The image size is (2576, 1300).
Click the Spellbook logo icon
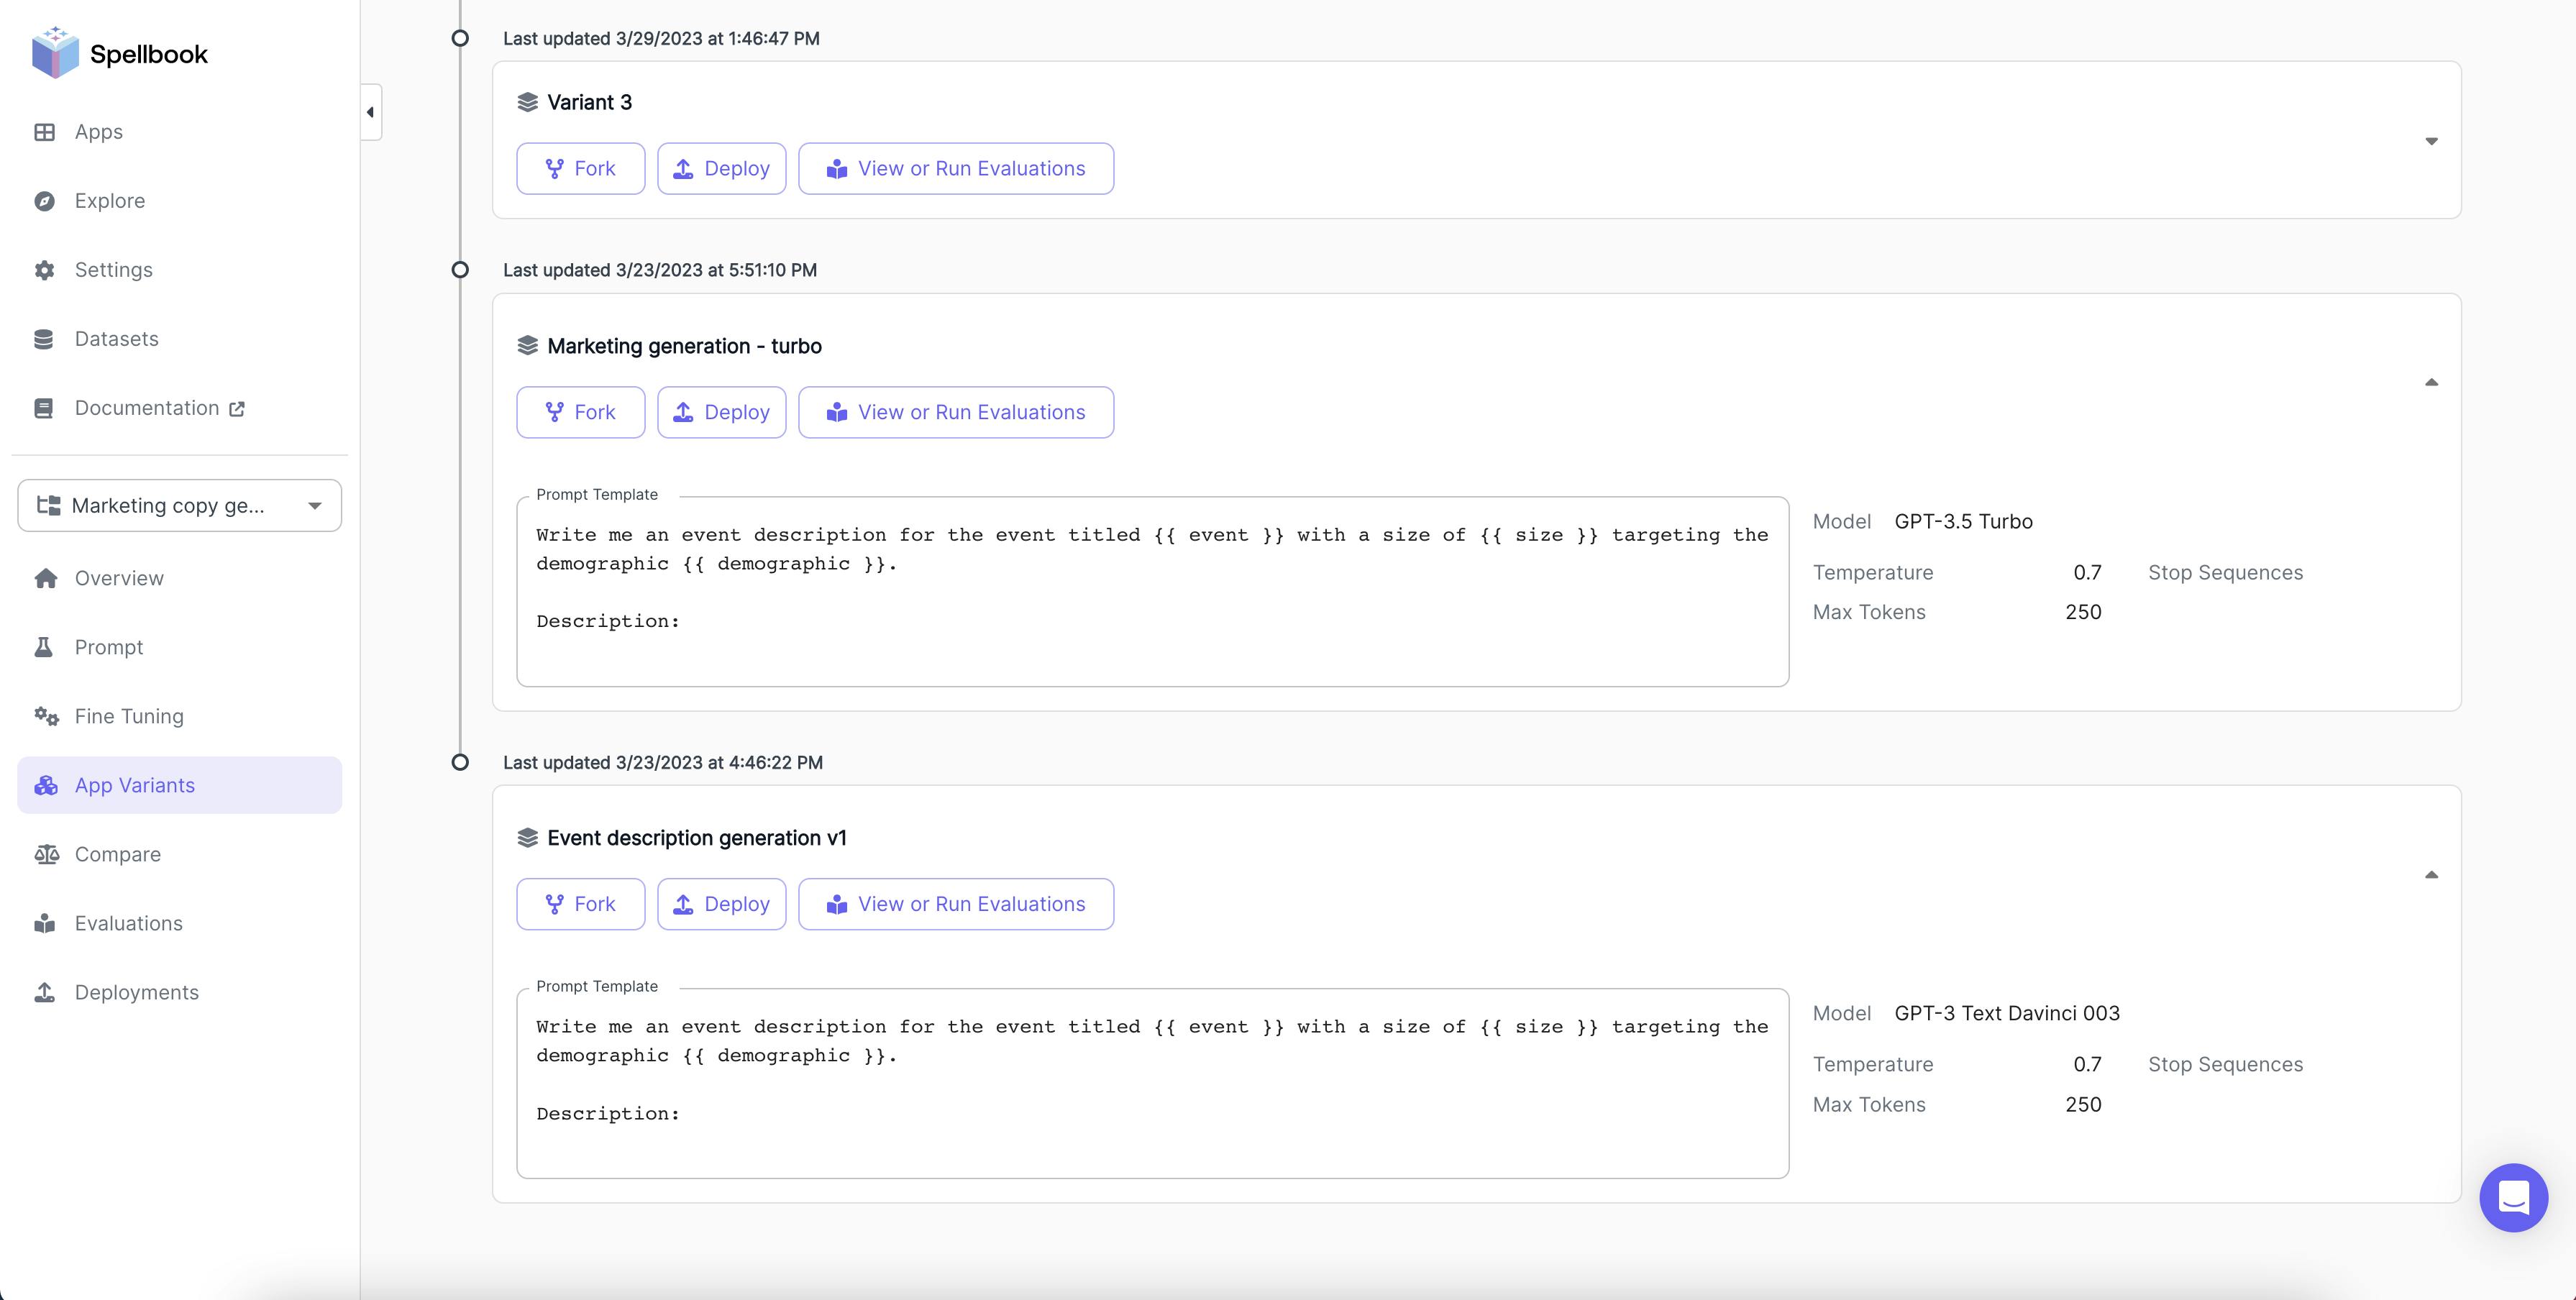tap(54, 52)
